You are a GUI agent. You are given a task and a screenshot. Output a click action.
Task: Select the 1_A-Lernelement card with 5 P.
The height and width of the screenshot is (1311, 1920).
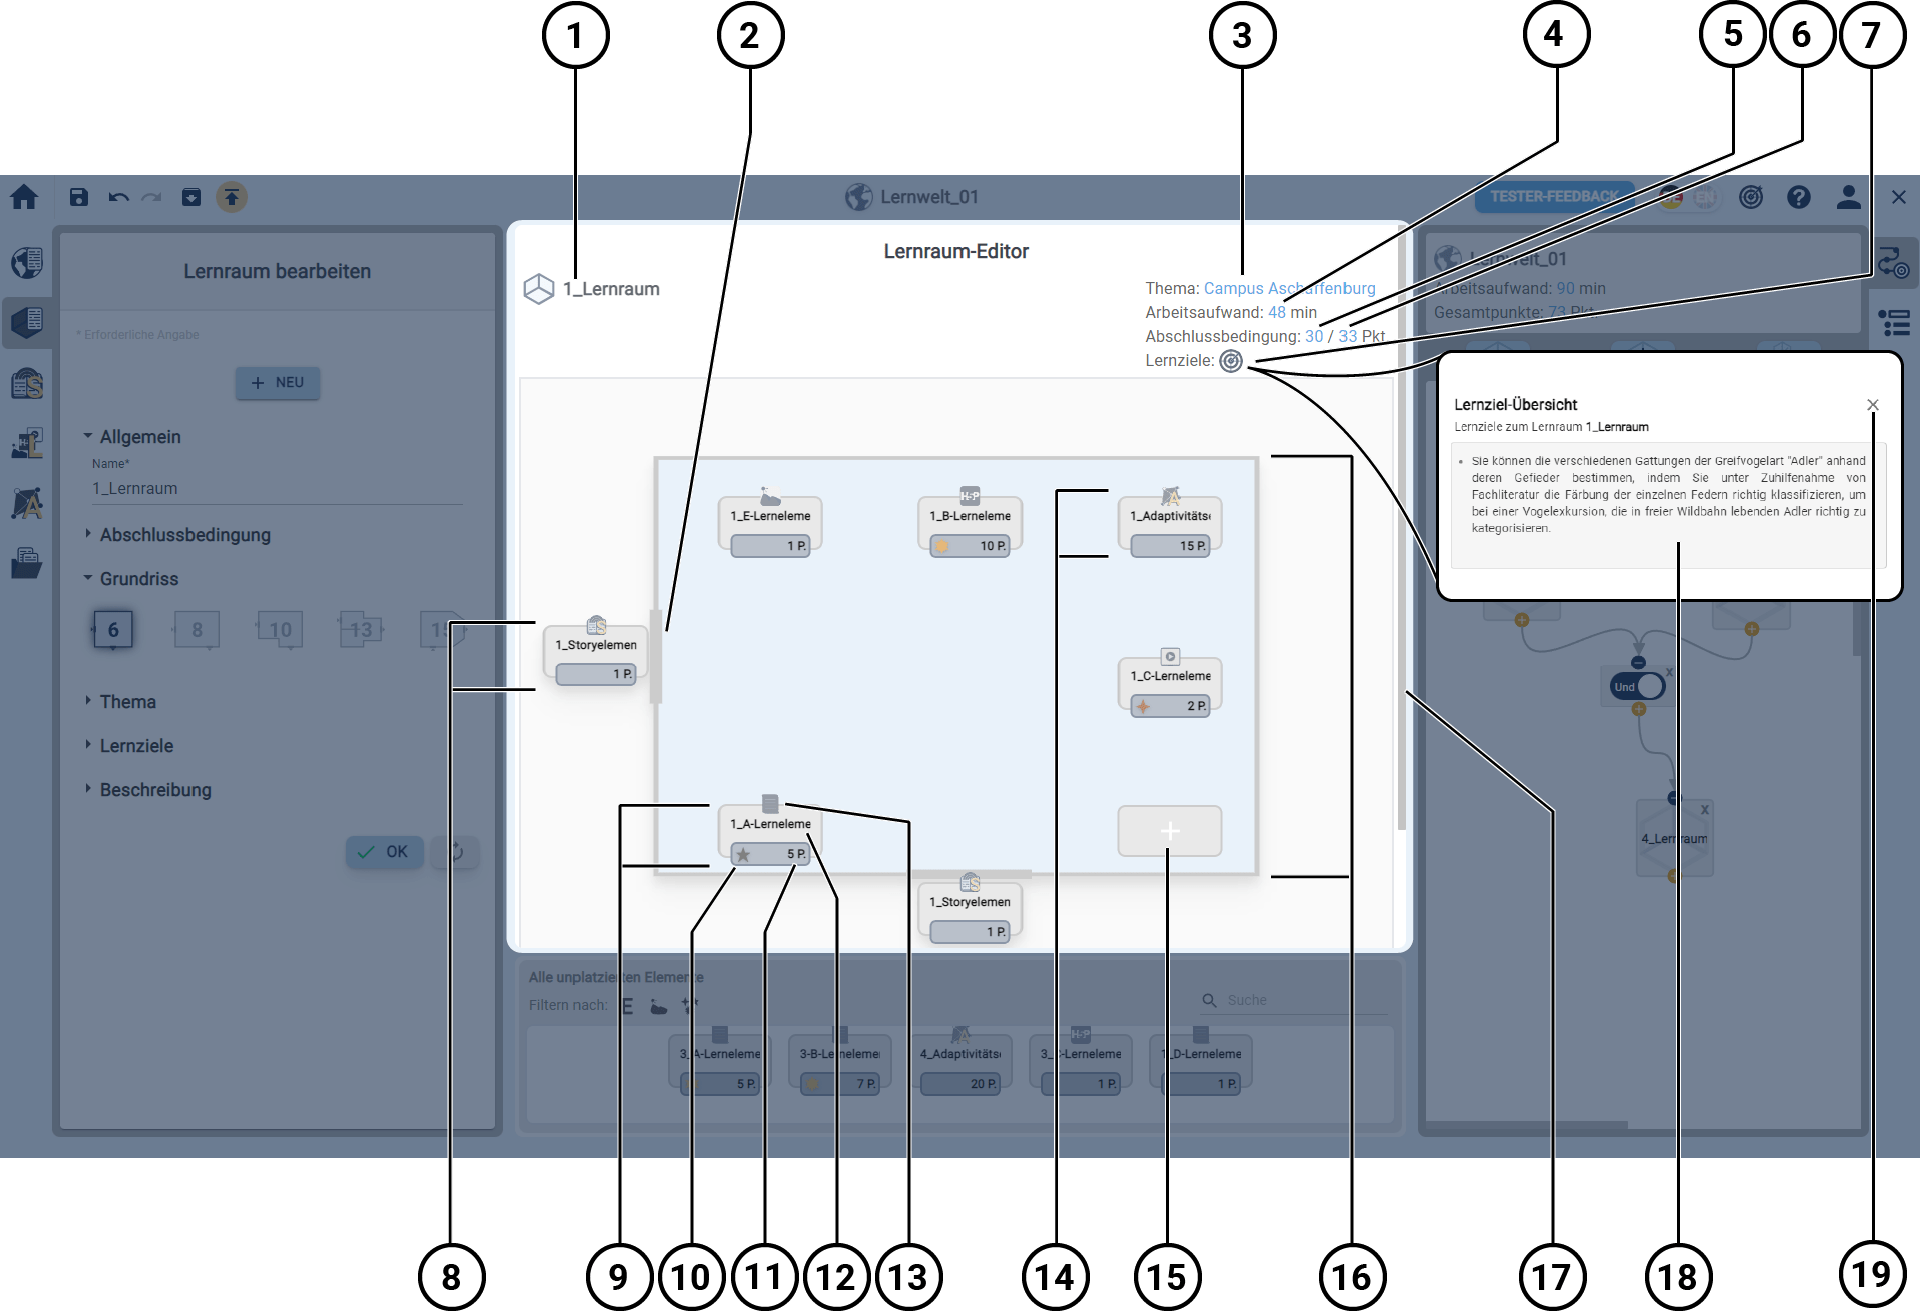770,831
